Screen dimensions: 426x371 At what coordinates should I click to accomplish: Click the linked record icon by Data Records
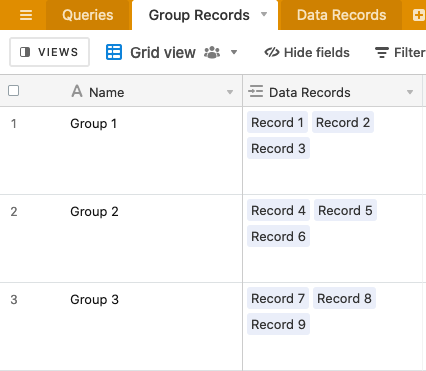pyautogui.click(x=256, y=91)
